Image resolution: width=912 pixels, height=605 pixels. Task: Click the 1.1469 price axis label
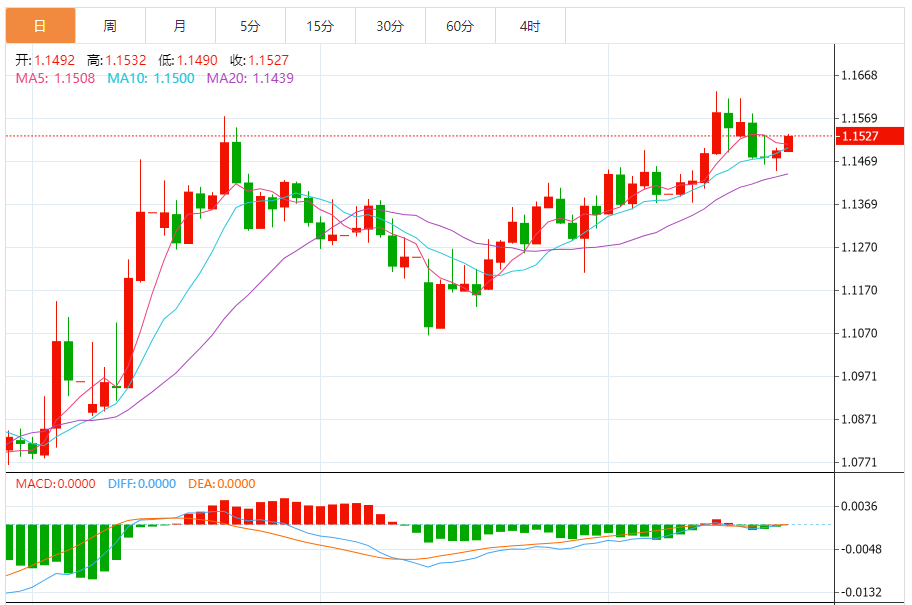pyautogui.click(x=859, y=161)
